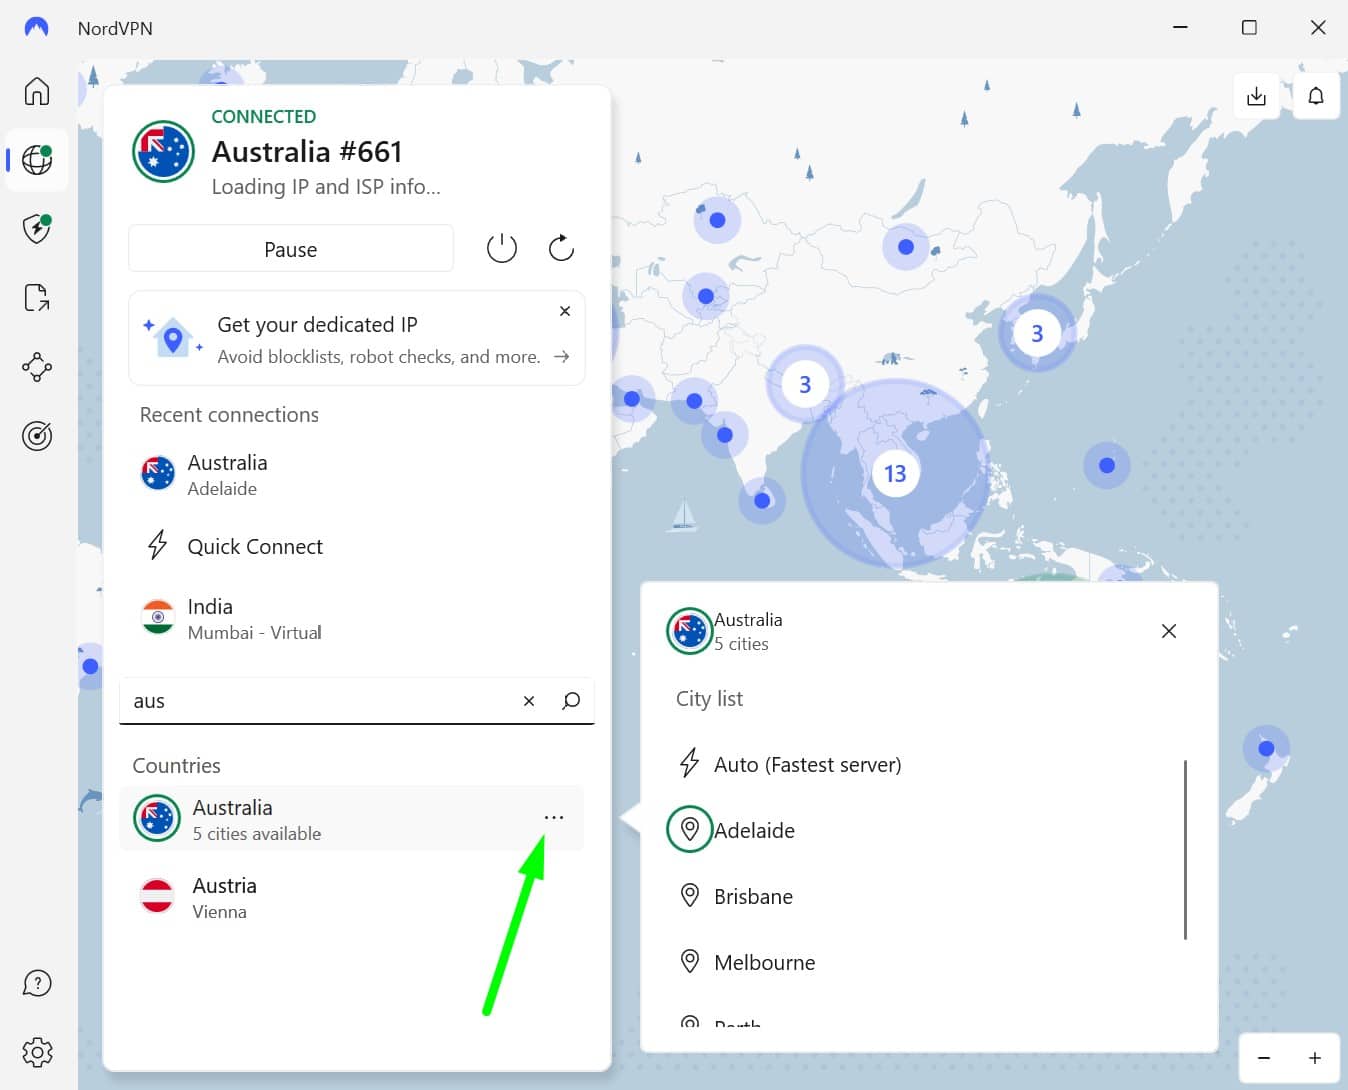Dismiss the dedicated IP banner
The width and height of the screenshot is (1348, 1090).
(565, 311)
